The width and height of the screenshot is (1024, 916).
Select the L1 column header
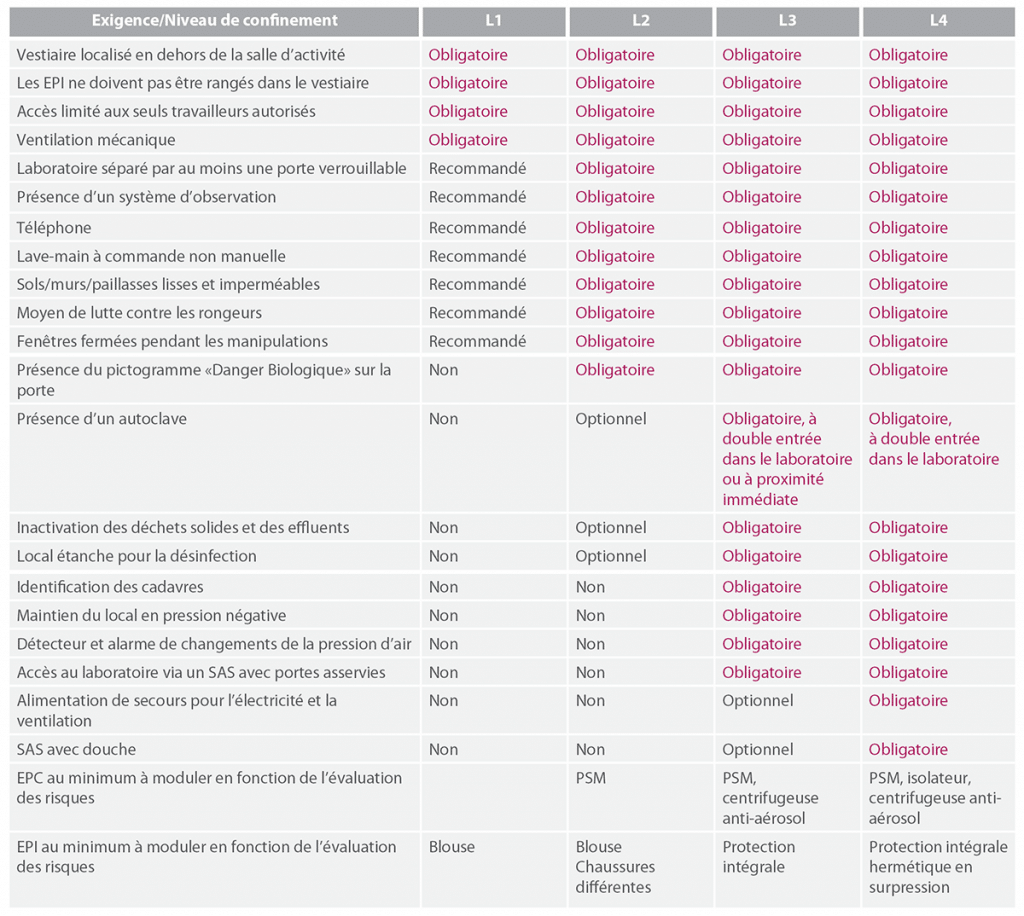click(494, 21)
